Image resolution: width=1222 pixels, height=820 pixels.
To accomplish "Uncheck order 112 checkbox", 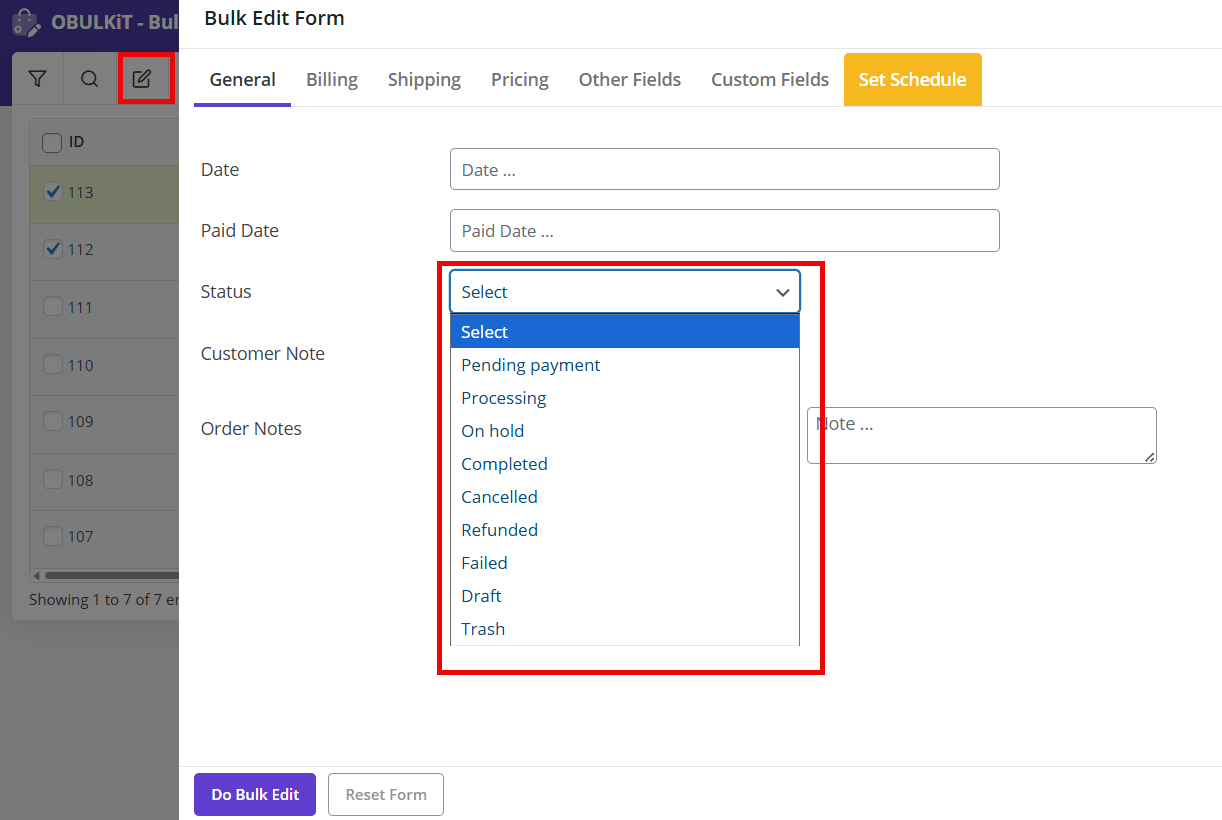I will (x=53, y=249).
